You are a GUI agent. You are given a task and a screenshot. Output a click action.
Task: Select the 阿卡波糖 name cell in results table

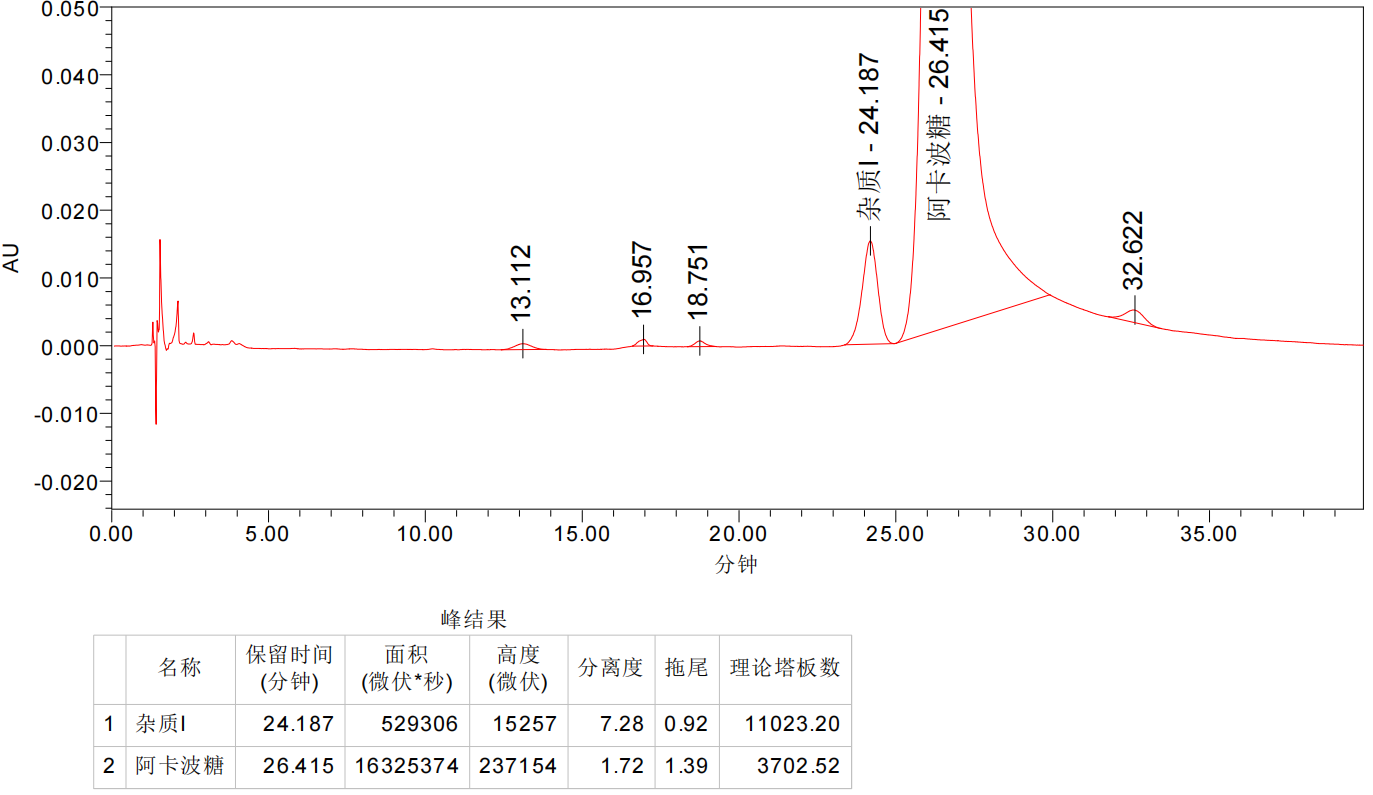tap(180, 767)
